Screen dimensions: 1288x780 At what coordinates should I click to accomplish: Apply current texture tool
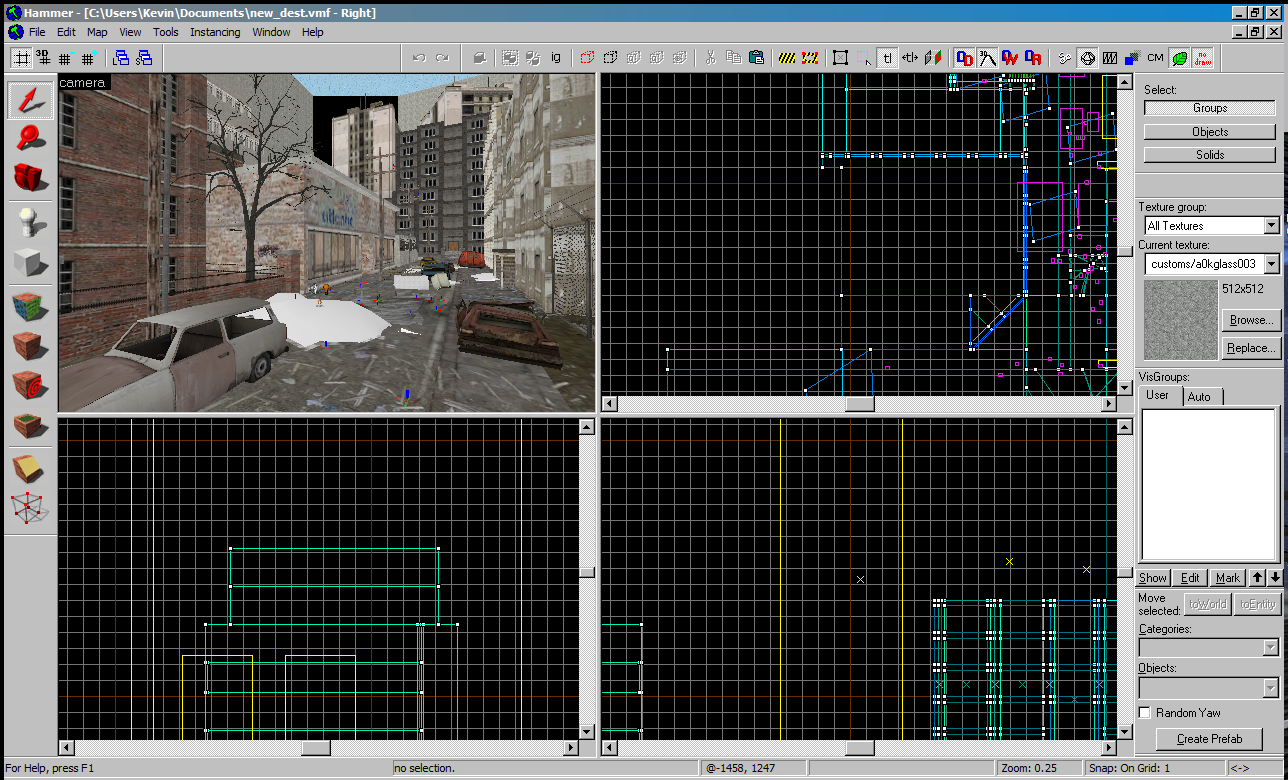coord(30,346)
